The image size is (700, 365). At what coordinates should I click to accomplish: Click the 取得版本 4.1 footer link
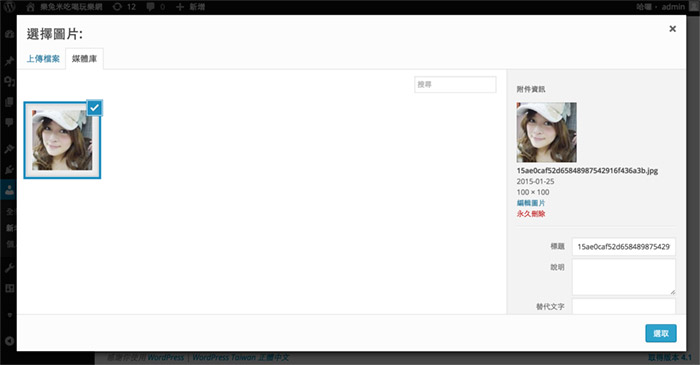[670, 357]
